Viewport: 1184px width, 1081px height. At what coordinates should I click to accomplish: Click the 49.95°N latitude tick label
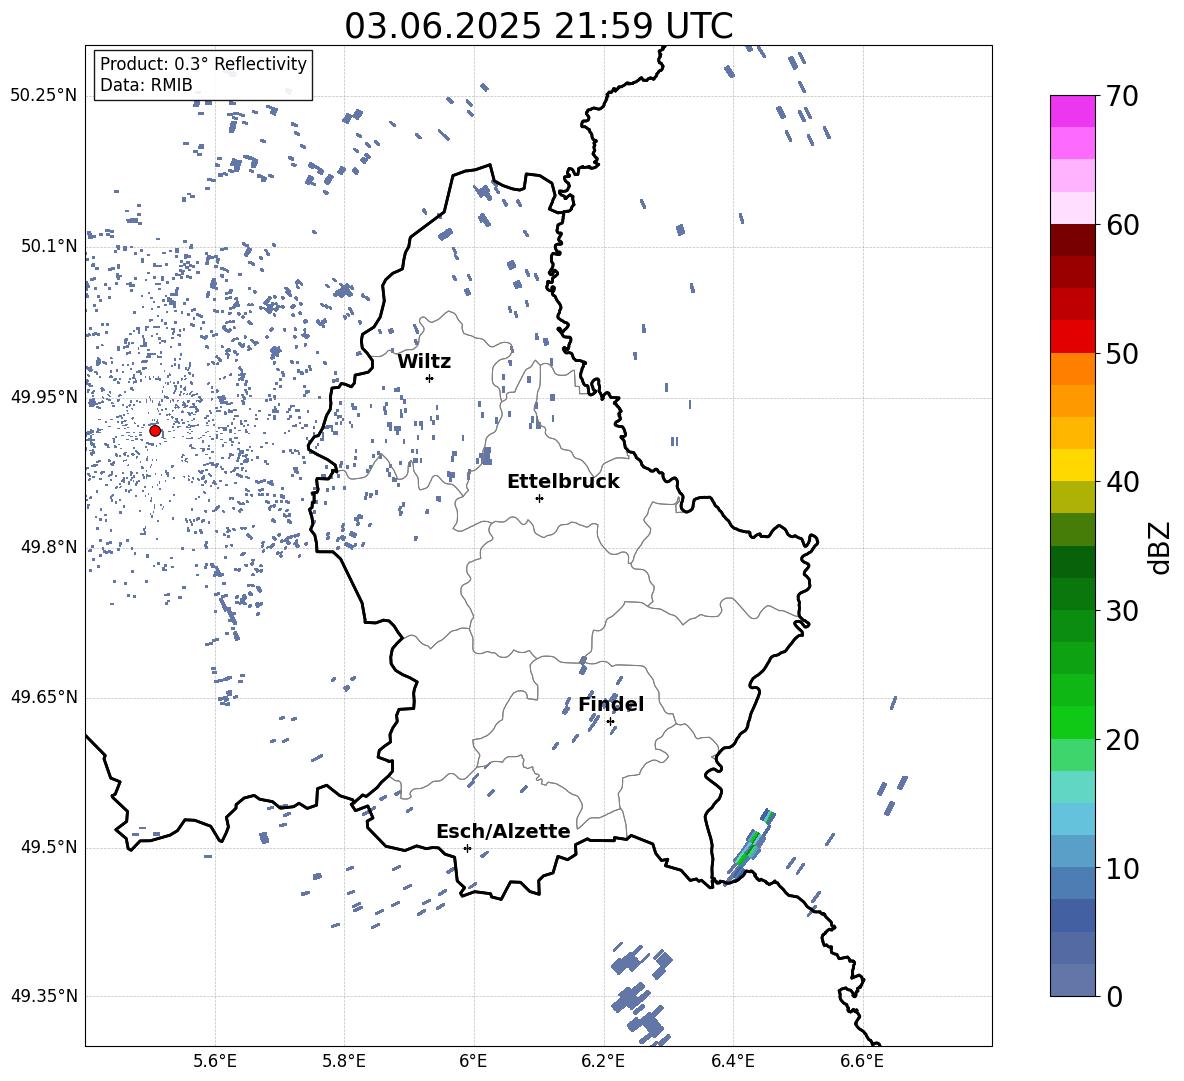pyautogui.click(x=44, y=397)
